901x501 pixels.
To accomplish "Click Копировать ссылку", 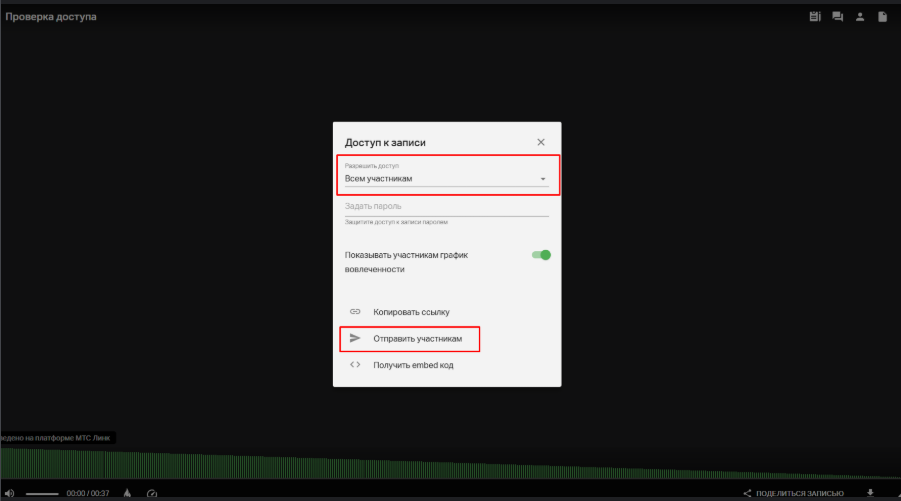I will 411,312.
